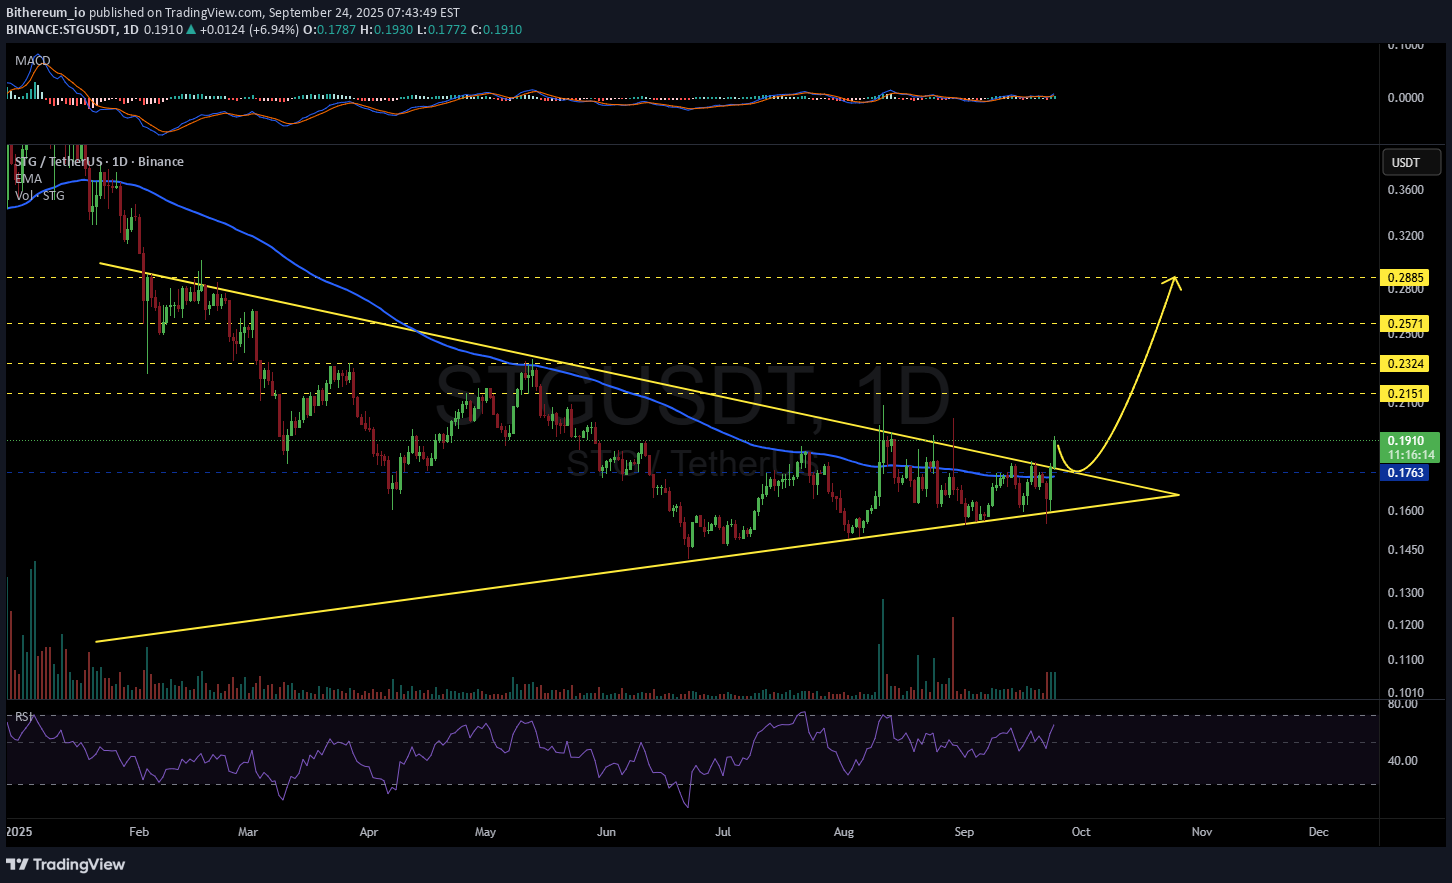1452x883 pixels.
Task: Click 0.1100 on the price axis
Action: [1406, 660]
